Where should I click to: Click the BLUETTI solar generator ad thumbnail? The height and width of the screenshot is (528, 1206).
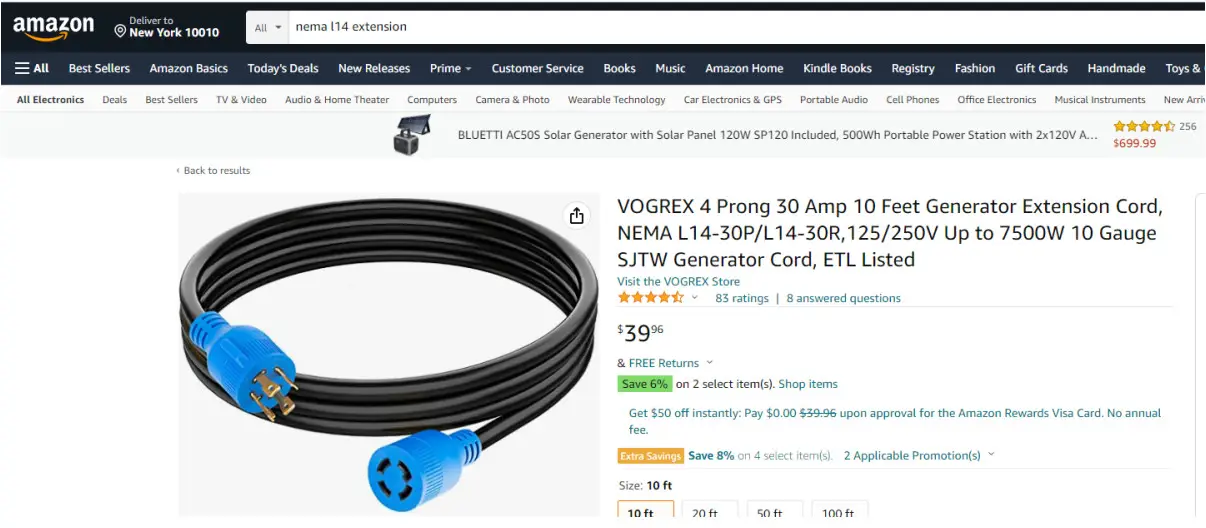[x=413, y=135]
